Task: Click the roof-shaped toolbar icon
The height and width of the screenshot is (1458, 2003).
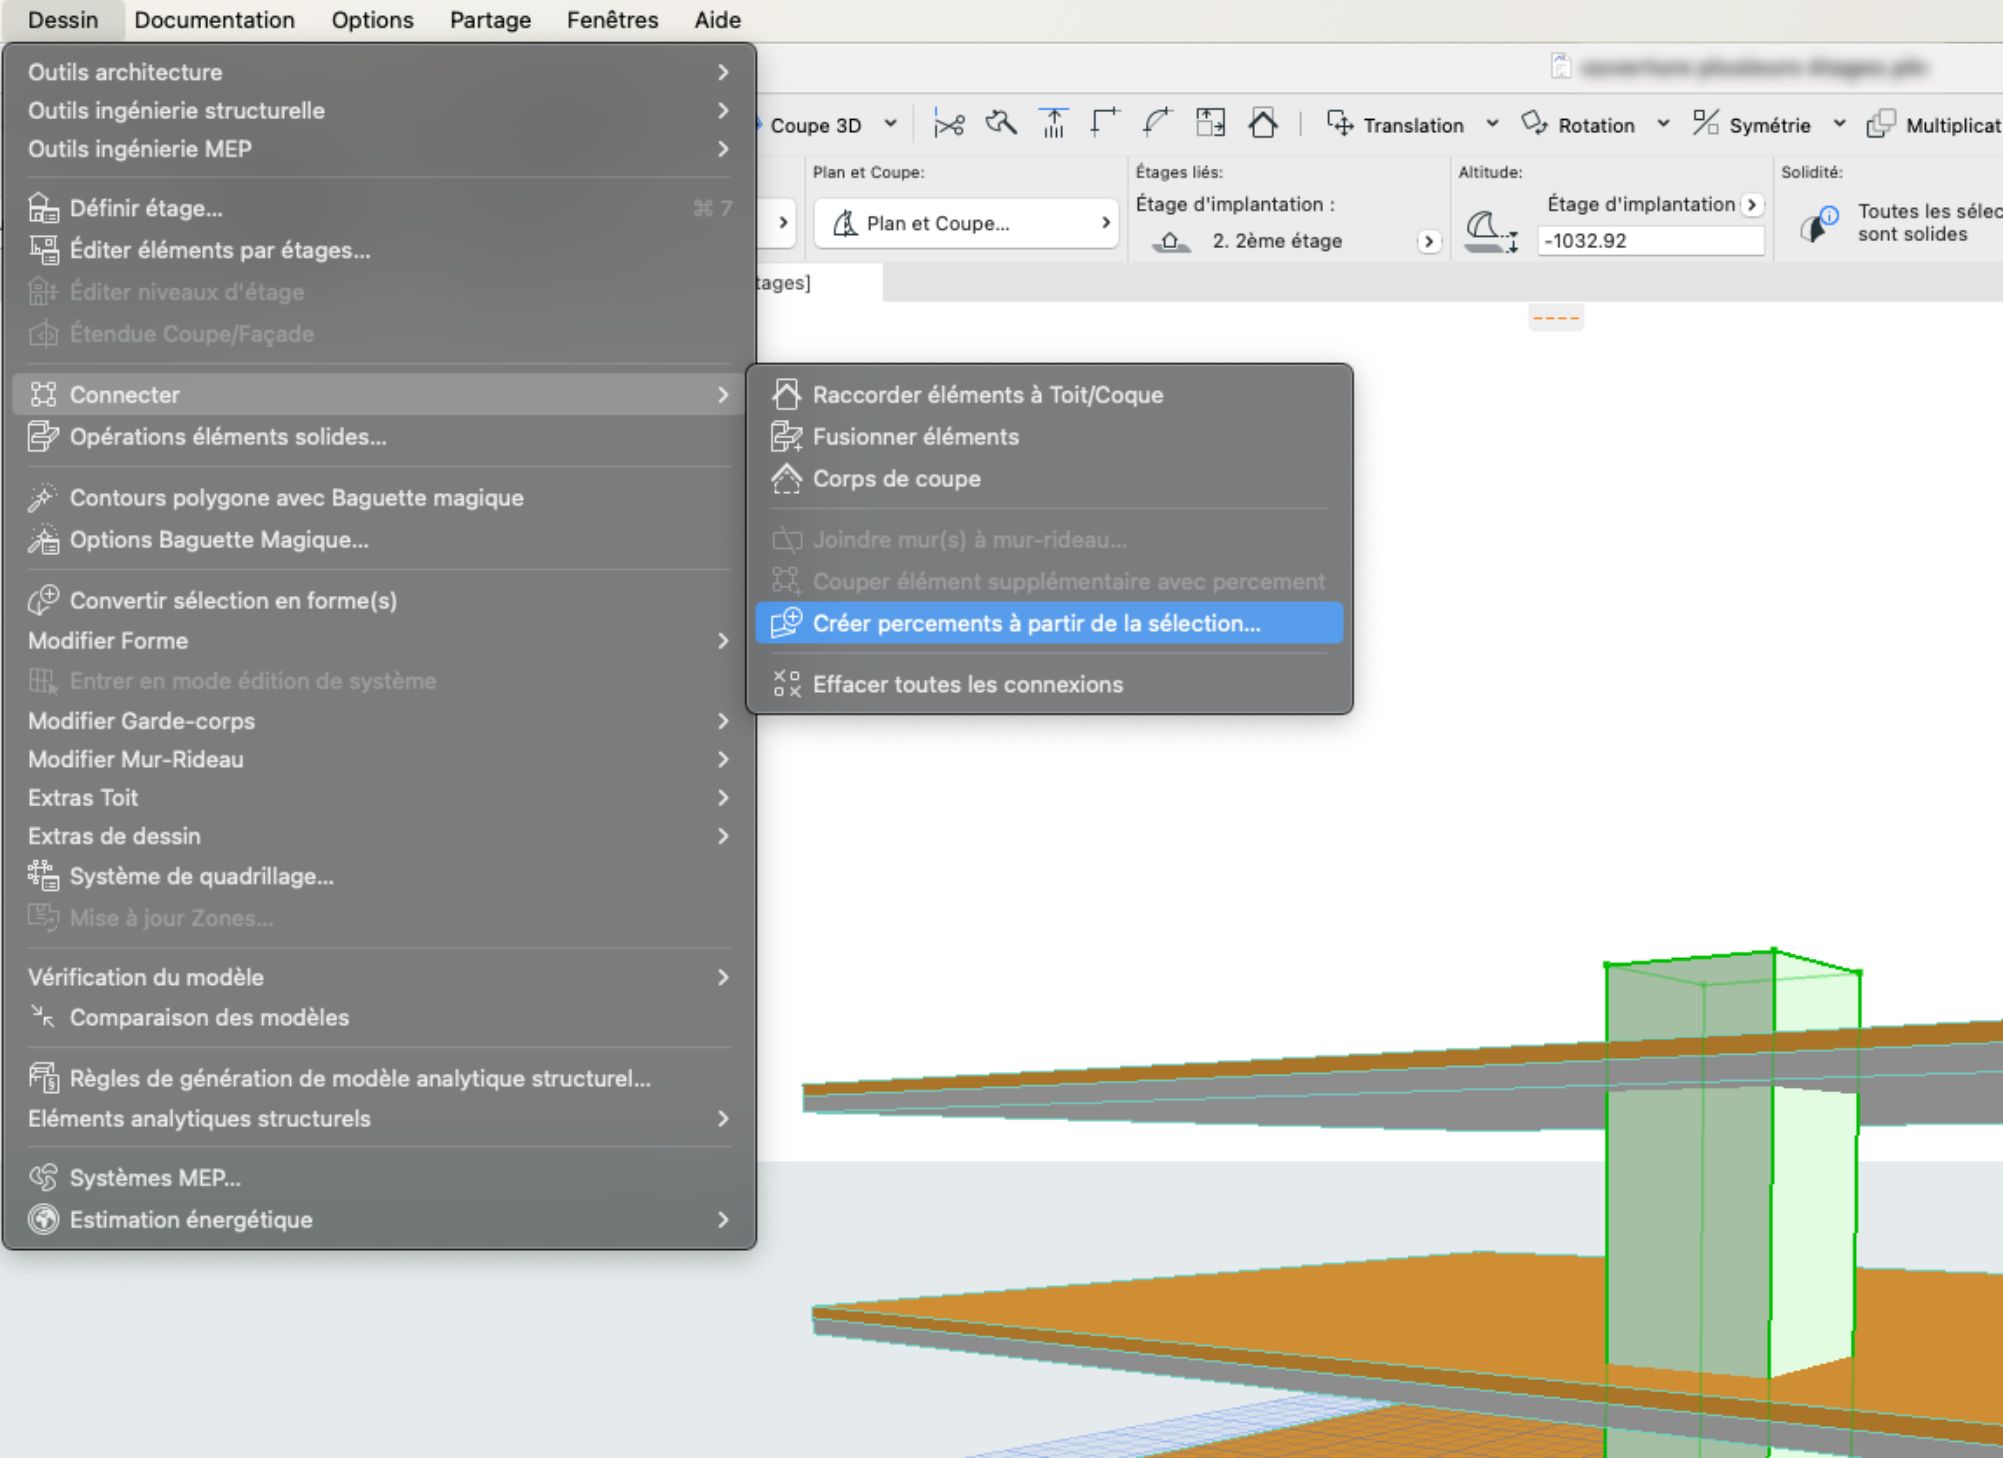Action: point(1263,124)
